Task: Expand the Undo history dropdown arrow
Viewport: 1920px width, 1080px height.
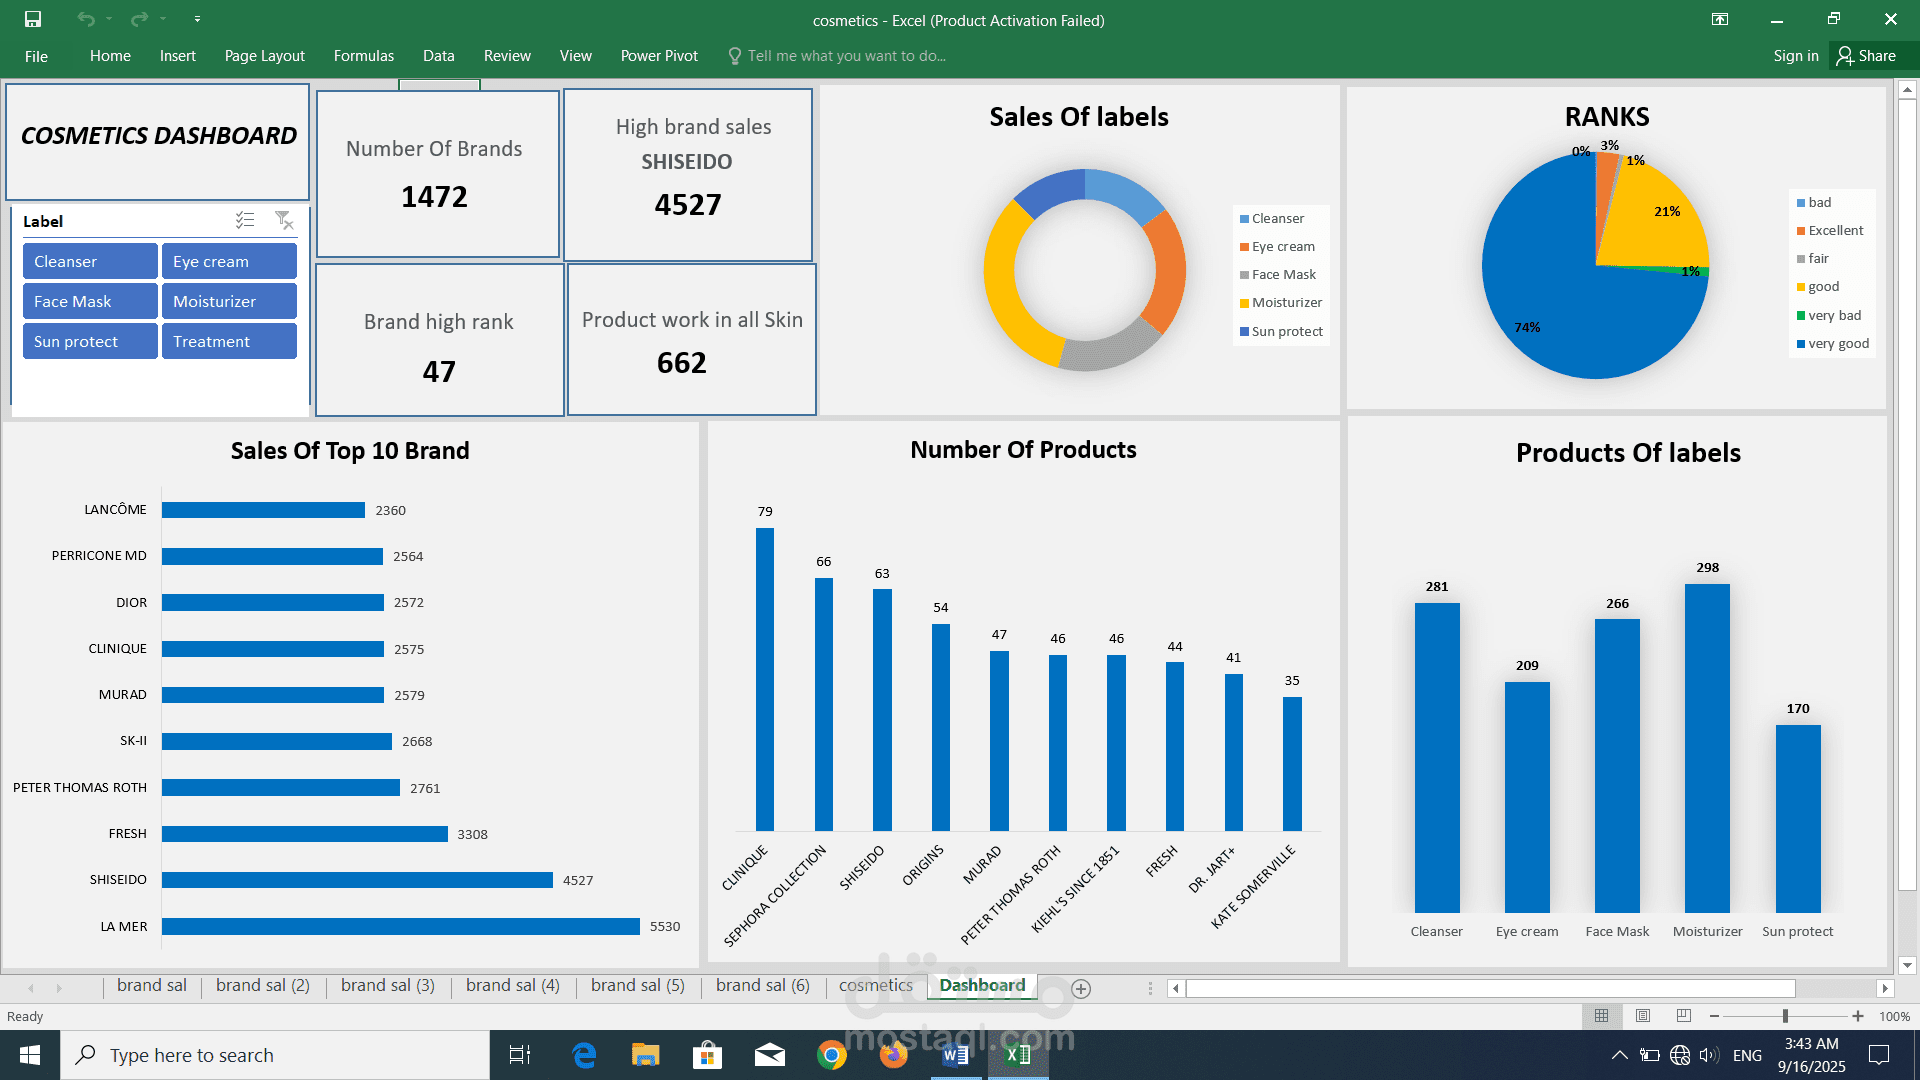Action: pos(109,19)
